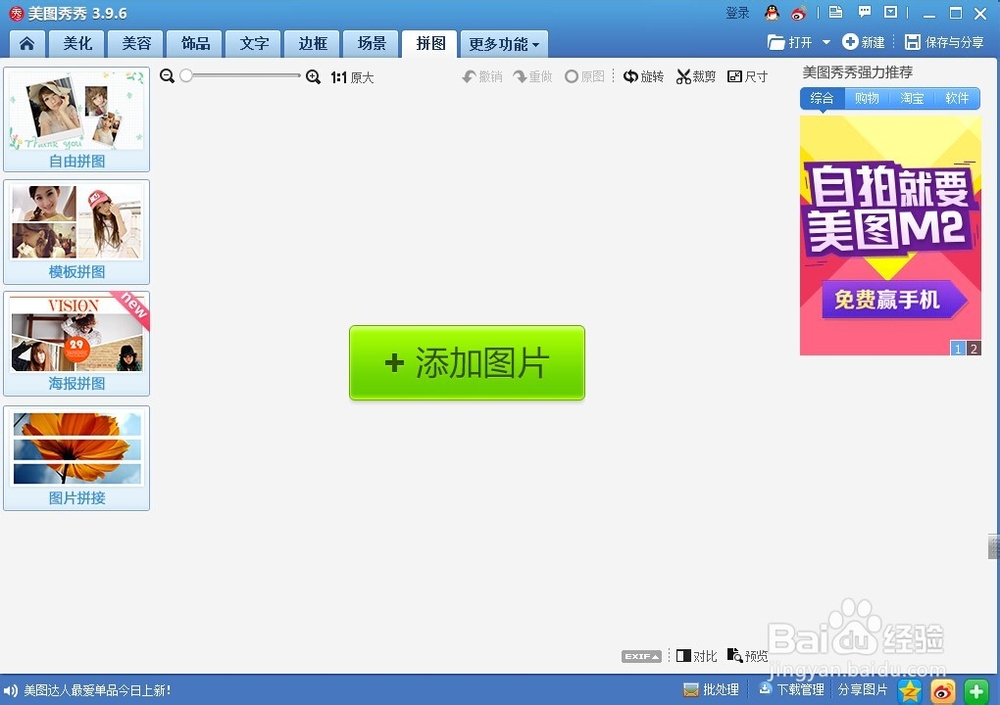Open the feedback chat bubble icon
The height and width of the screenshot is (705, 1000).
pos(864,12)
